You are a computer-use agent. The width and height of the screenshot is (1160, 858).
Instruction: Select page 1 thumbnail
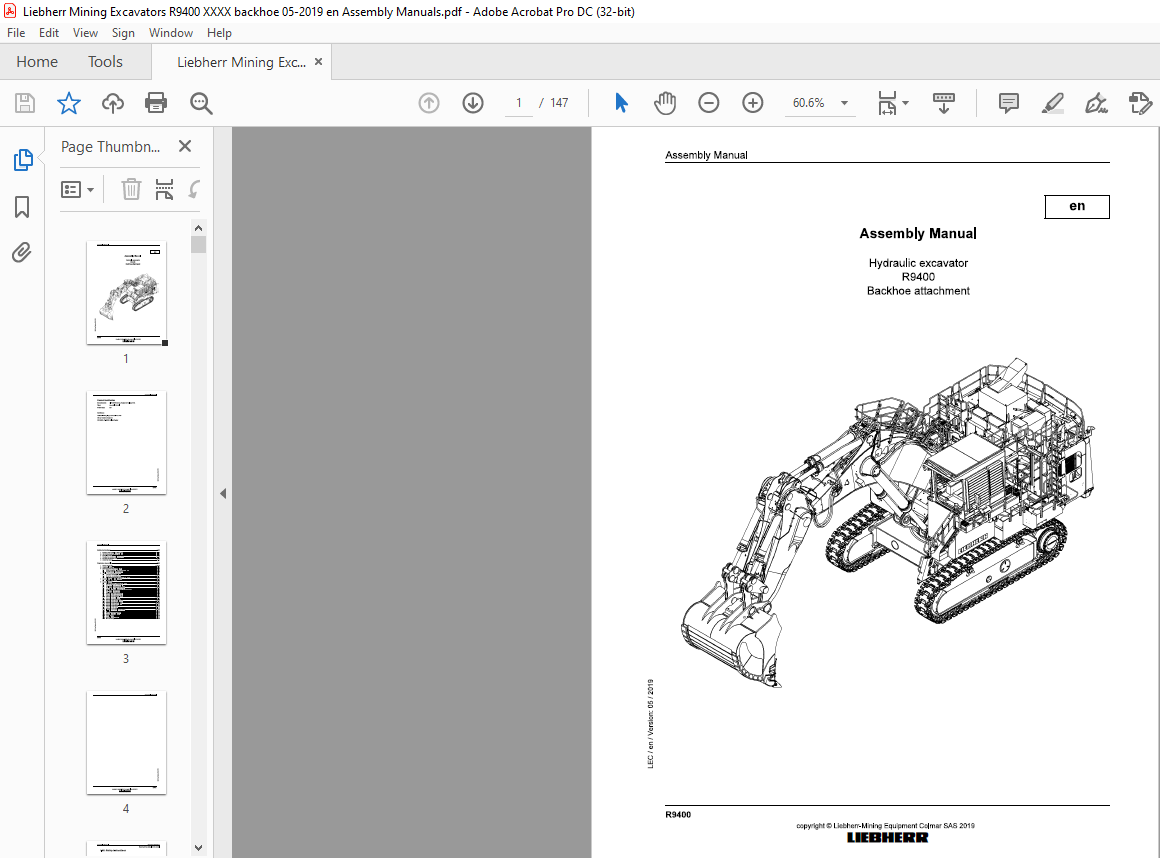pos(127,293)
